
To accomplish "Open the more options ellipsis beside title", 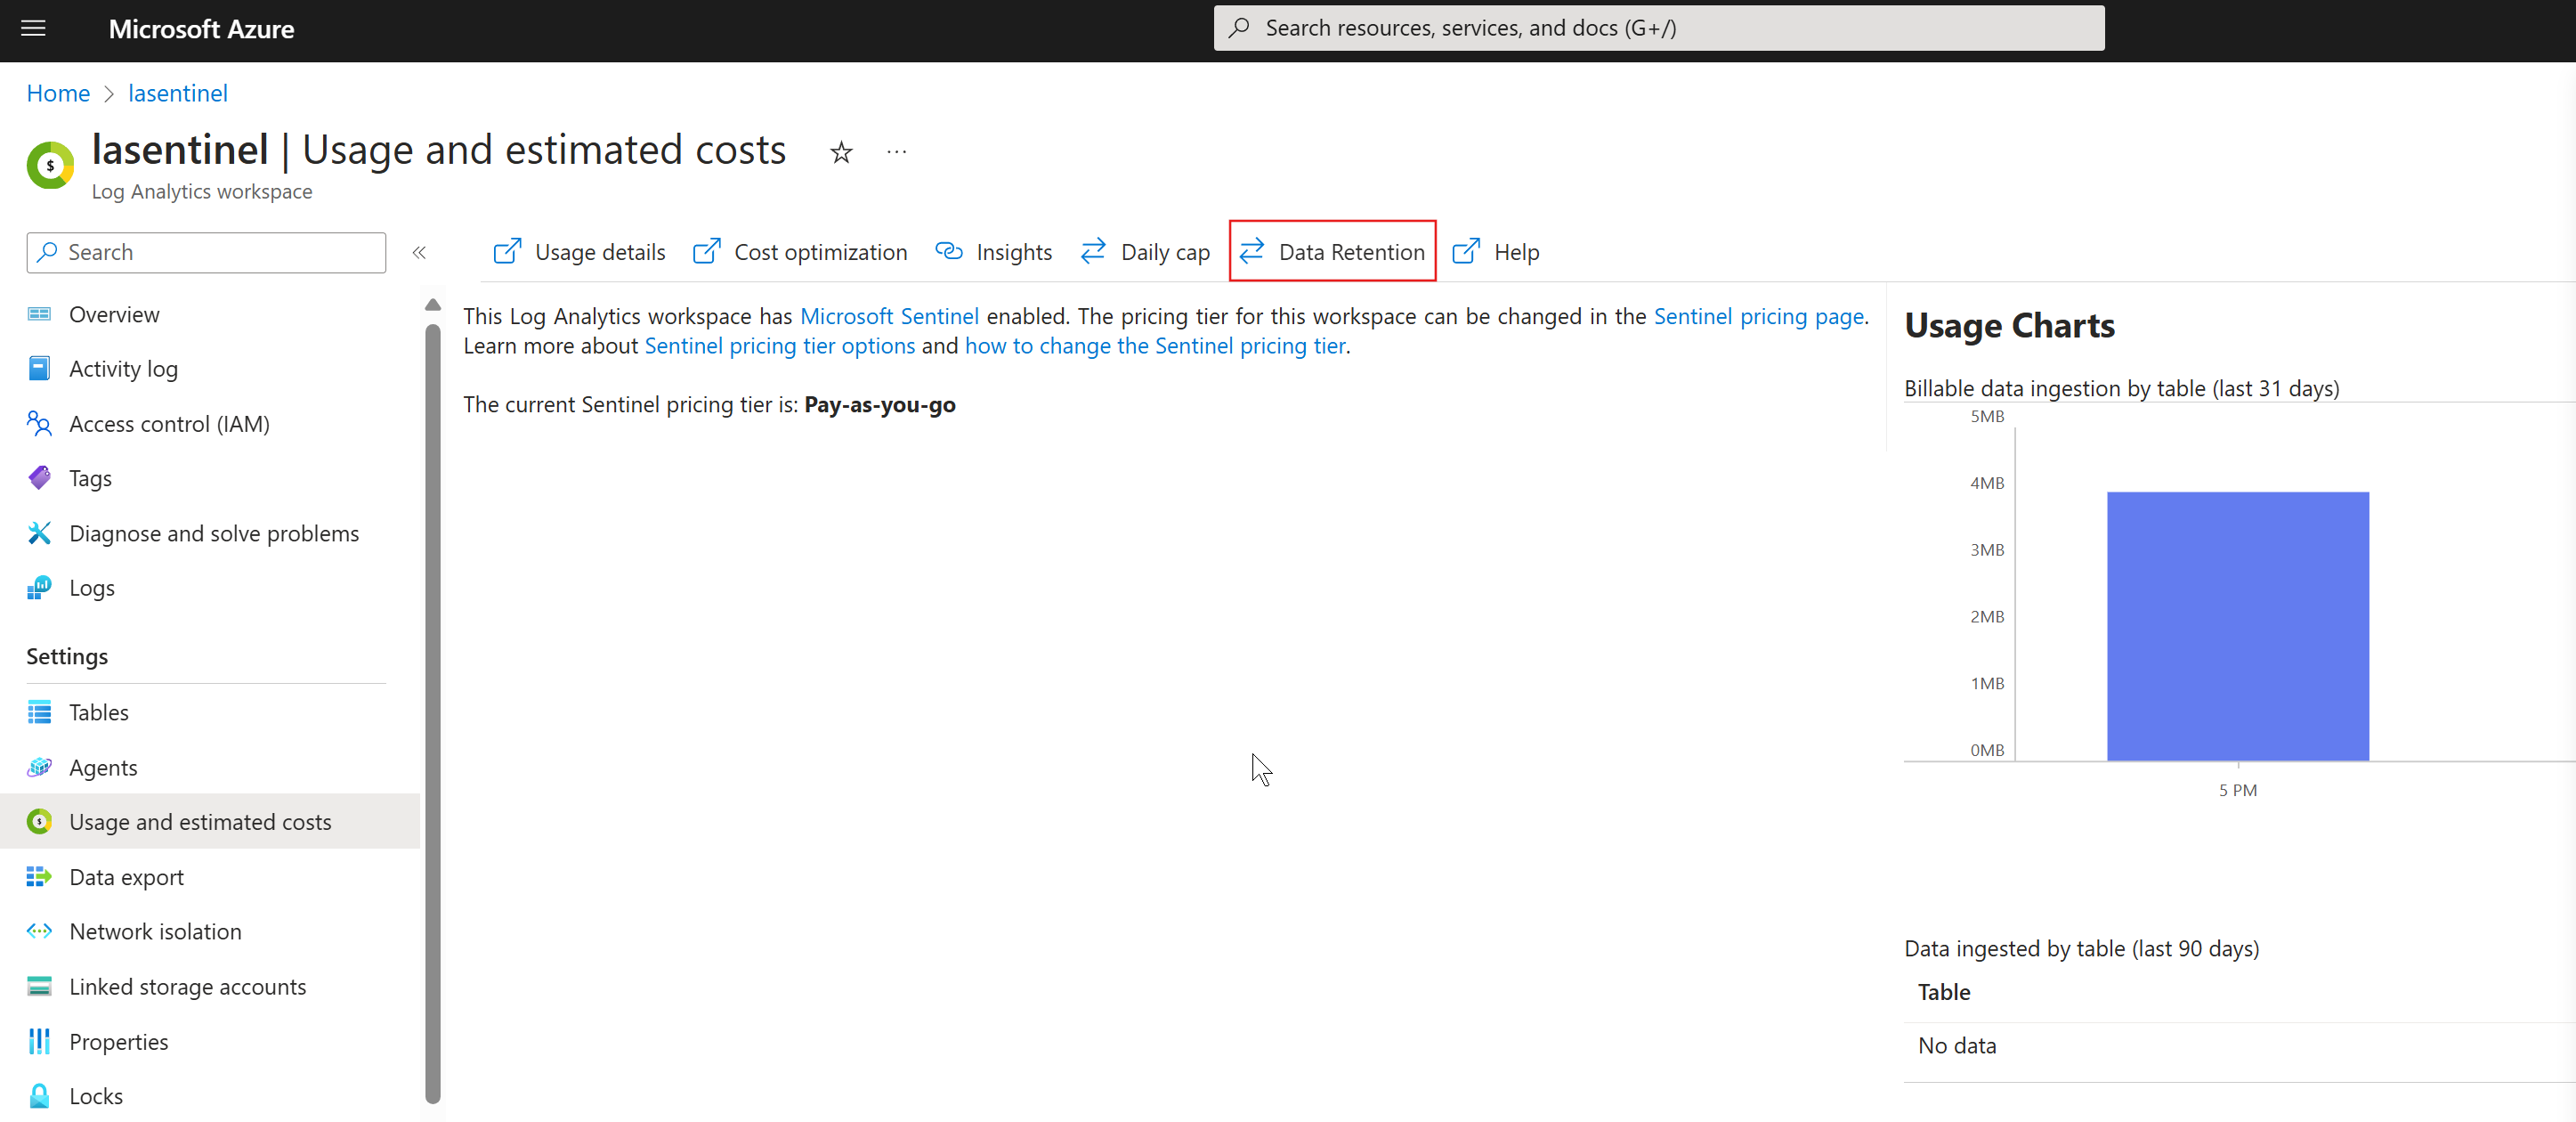I will point(897,152).
